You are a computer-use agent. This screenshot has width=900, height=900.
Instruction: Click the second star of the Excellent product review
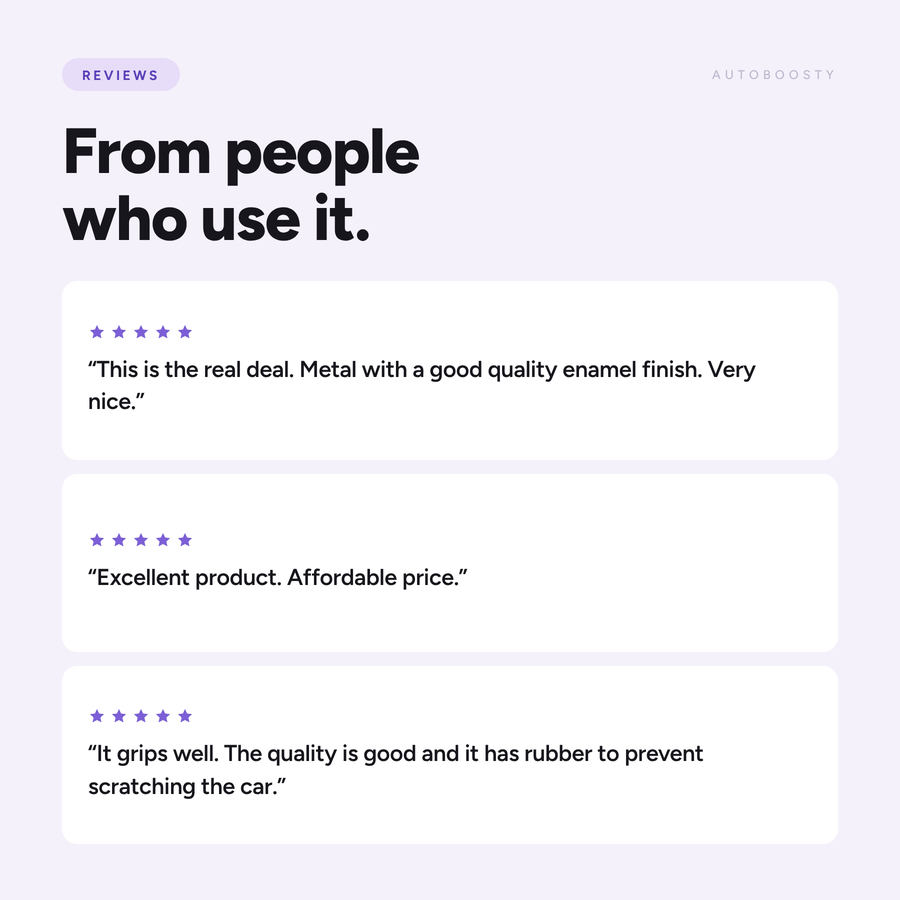pos(119,540)
